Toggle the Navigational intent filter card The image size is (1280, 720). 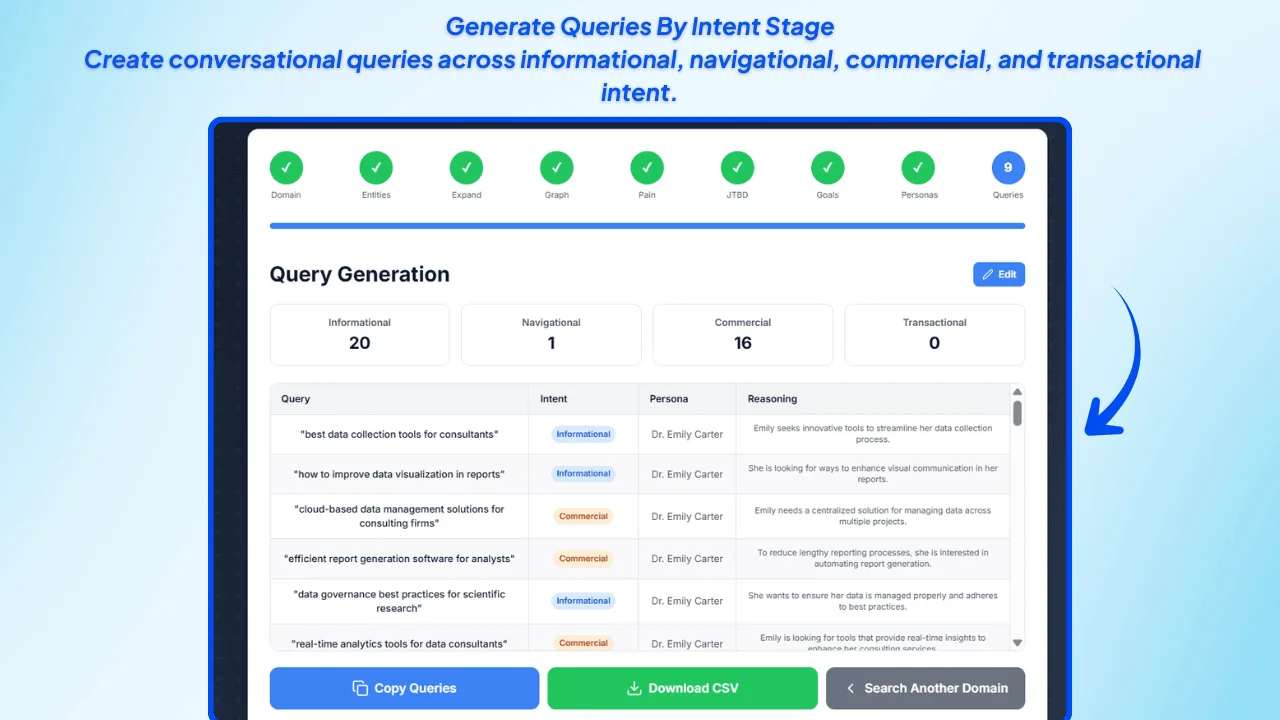click(551, 334)
